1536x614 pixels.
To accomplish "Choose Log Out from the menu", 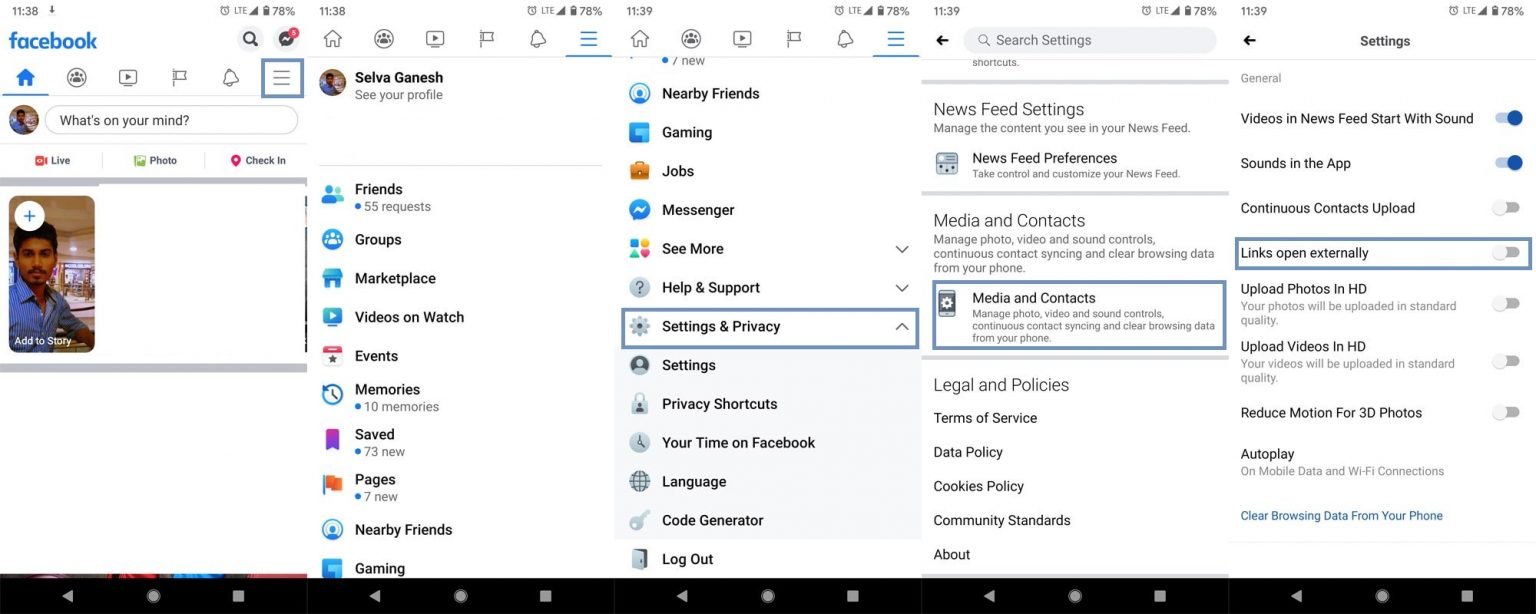I will click(x=684, y=559).
